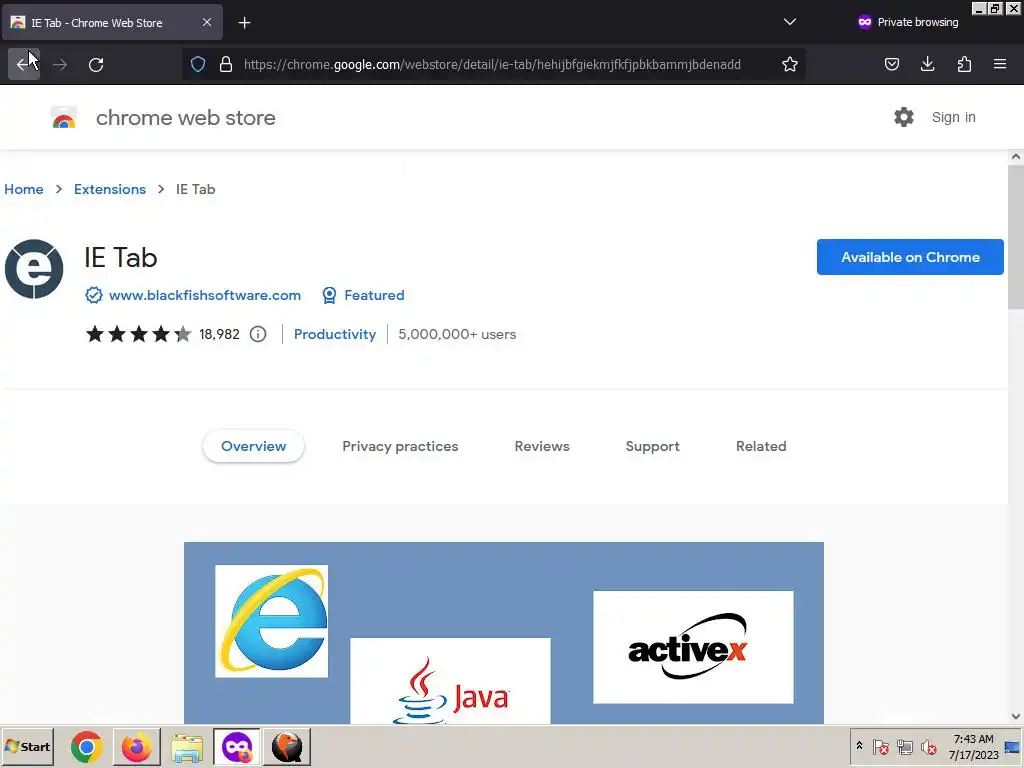The height and width of the screenshot is (768, 1024).
Task: Launch Firefox from the taskbar
Action: pyautogui.click(x=136, y=746)
